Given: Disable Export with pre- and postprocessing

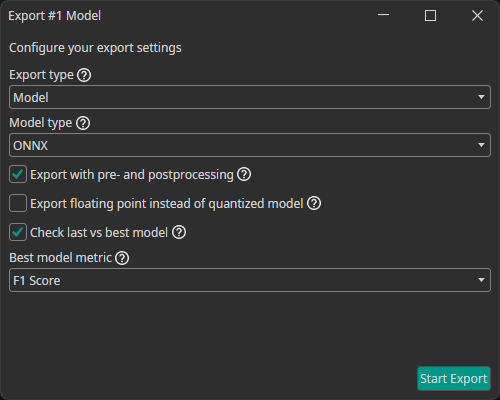Looking at the screenshot, I should 18,174.
